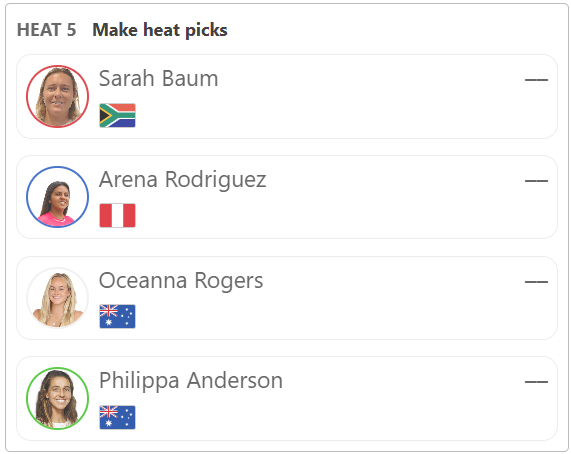Viewport: 571px width, 454px height.
Task: Click the dash next to Sarah Baum
Action: 536,80
